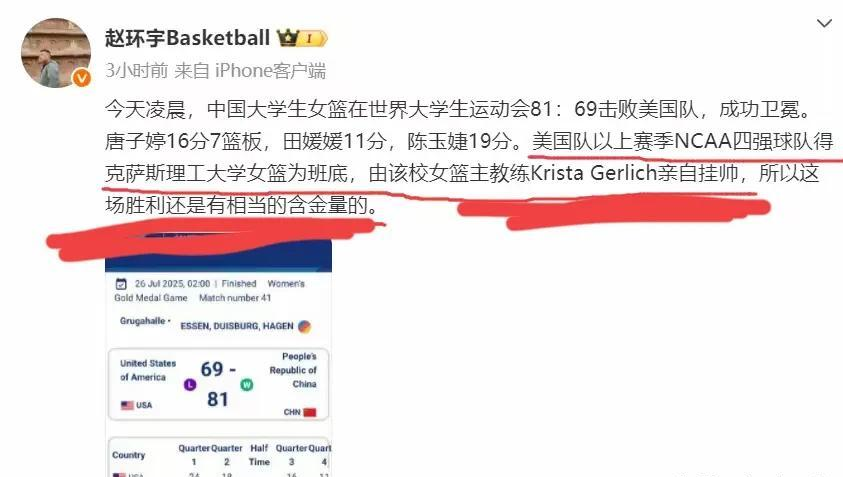Click the green W win indicator
Image resolution: width=843 pixels, height=477 pixels.
[247, 385]
